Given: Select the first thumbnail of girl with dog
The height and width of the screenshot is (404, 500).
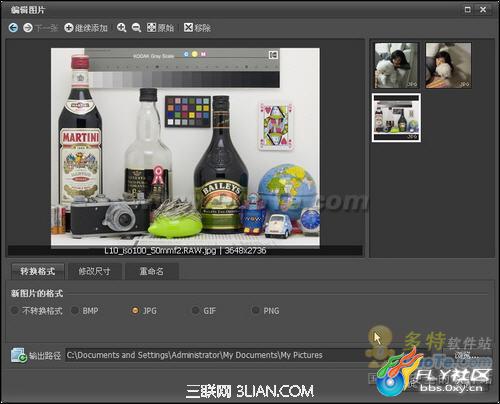Looking at the screenshot, I should pos(396,65).
